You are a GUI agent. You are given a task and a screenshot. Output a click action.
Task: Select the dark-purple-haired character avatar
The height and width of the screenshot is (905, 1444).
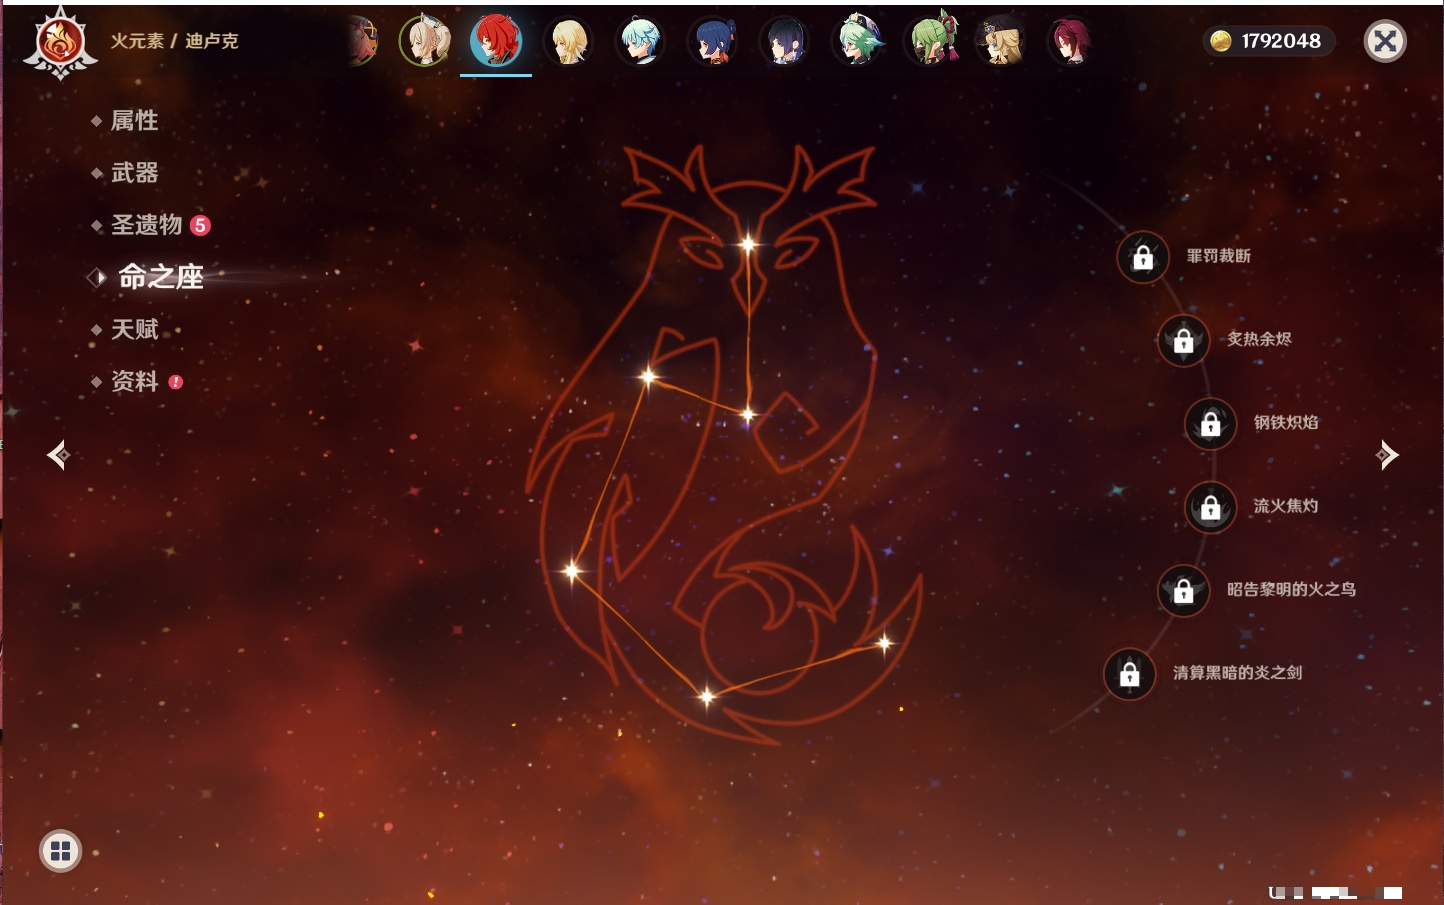[x=784, y=41]
